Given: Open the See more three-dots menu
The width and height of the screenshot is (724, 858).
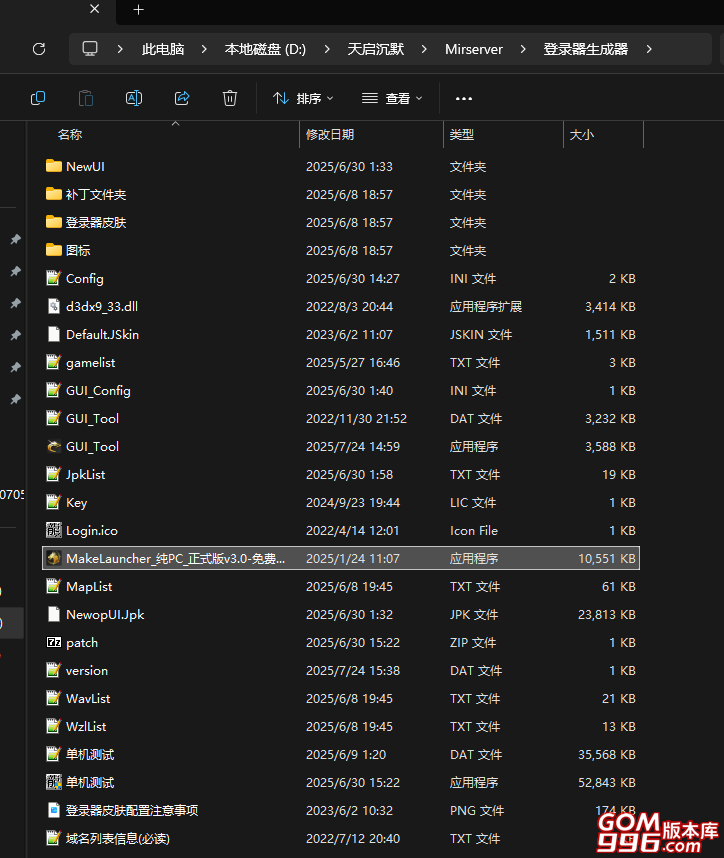Looking at the screenshot, I should (x=463, y=98).
